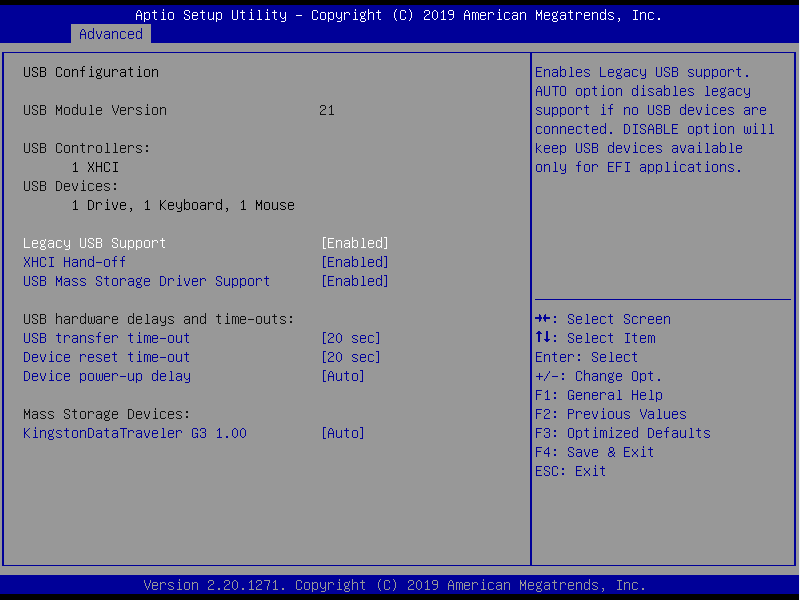Select the KingstonDataTraveler G3 1.00 device label

134,433
